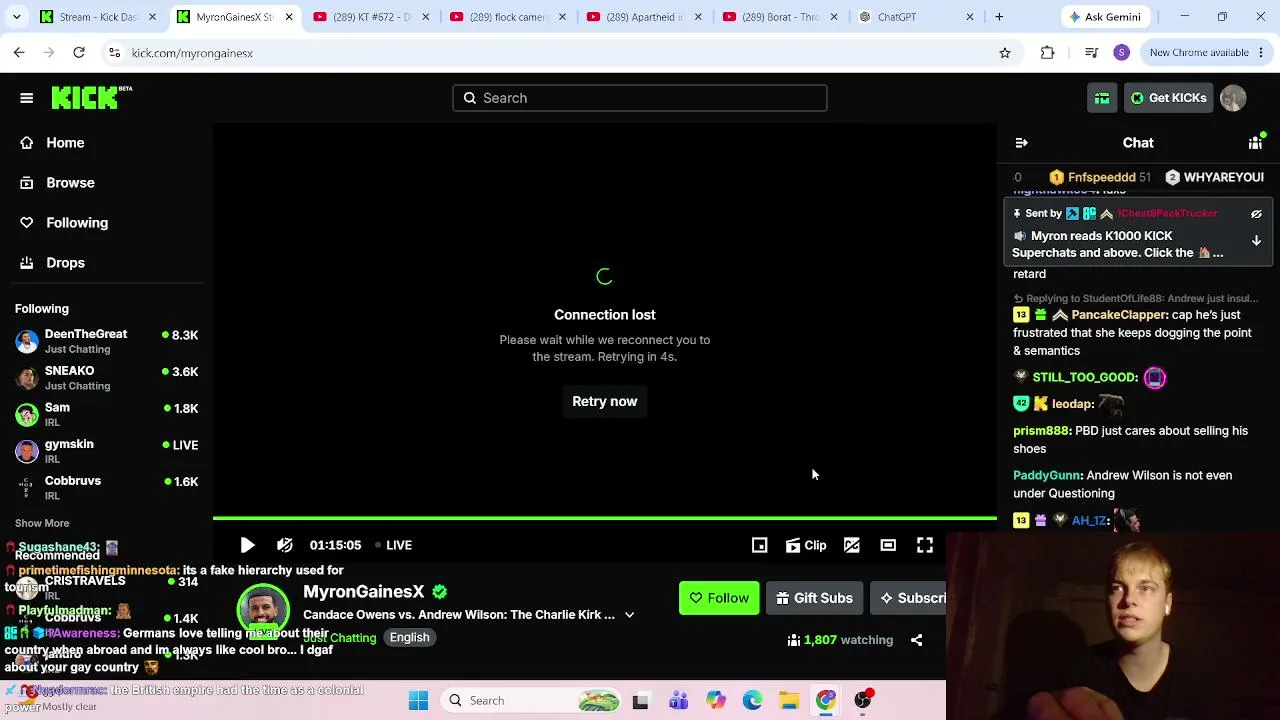Hide the pinned chat message
This screenshot has height=720, width=1280.
1257,214
